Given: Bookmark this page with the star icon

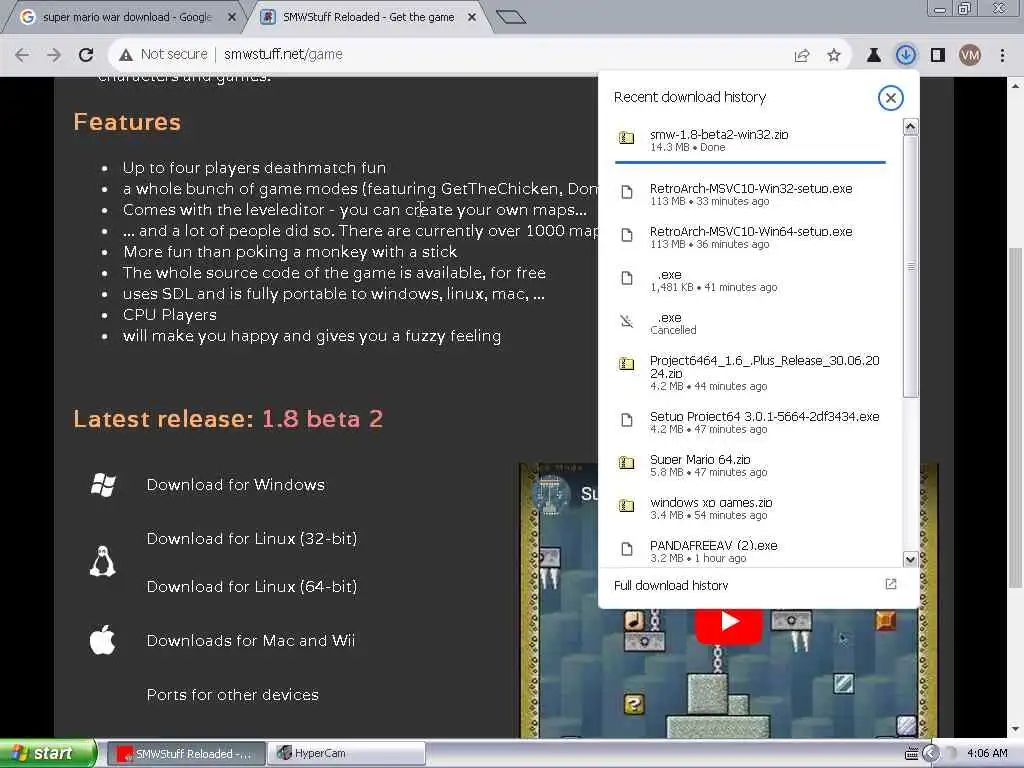Looking at the screenshot, I should click(834, 56).
